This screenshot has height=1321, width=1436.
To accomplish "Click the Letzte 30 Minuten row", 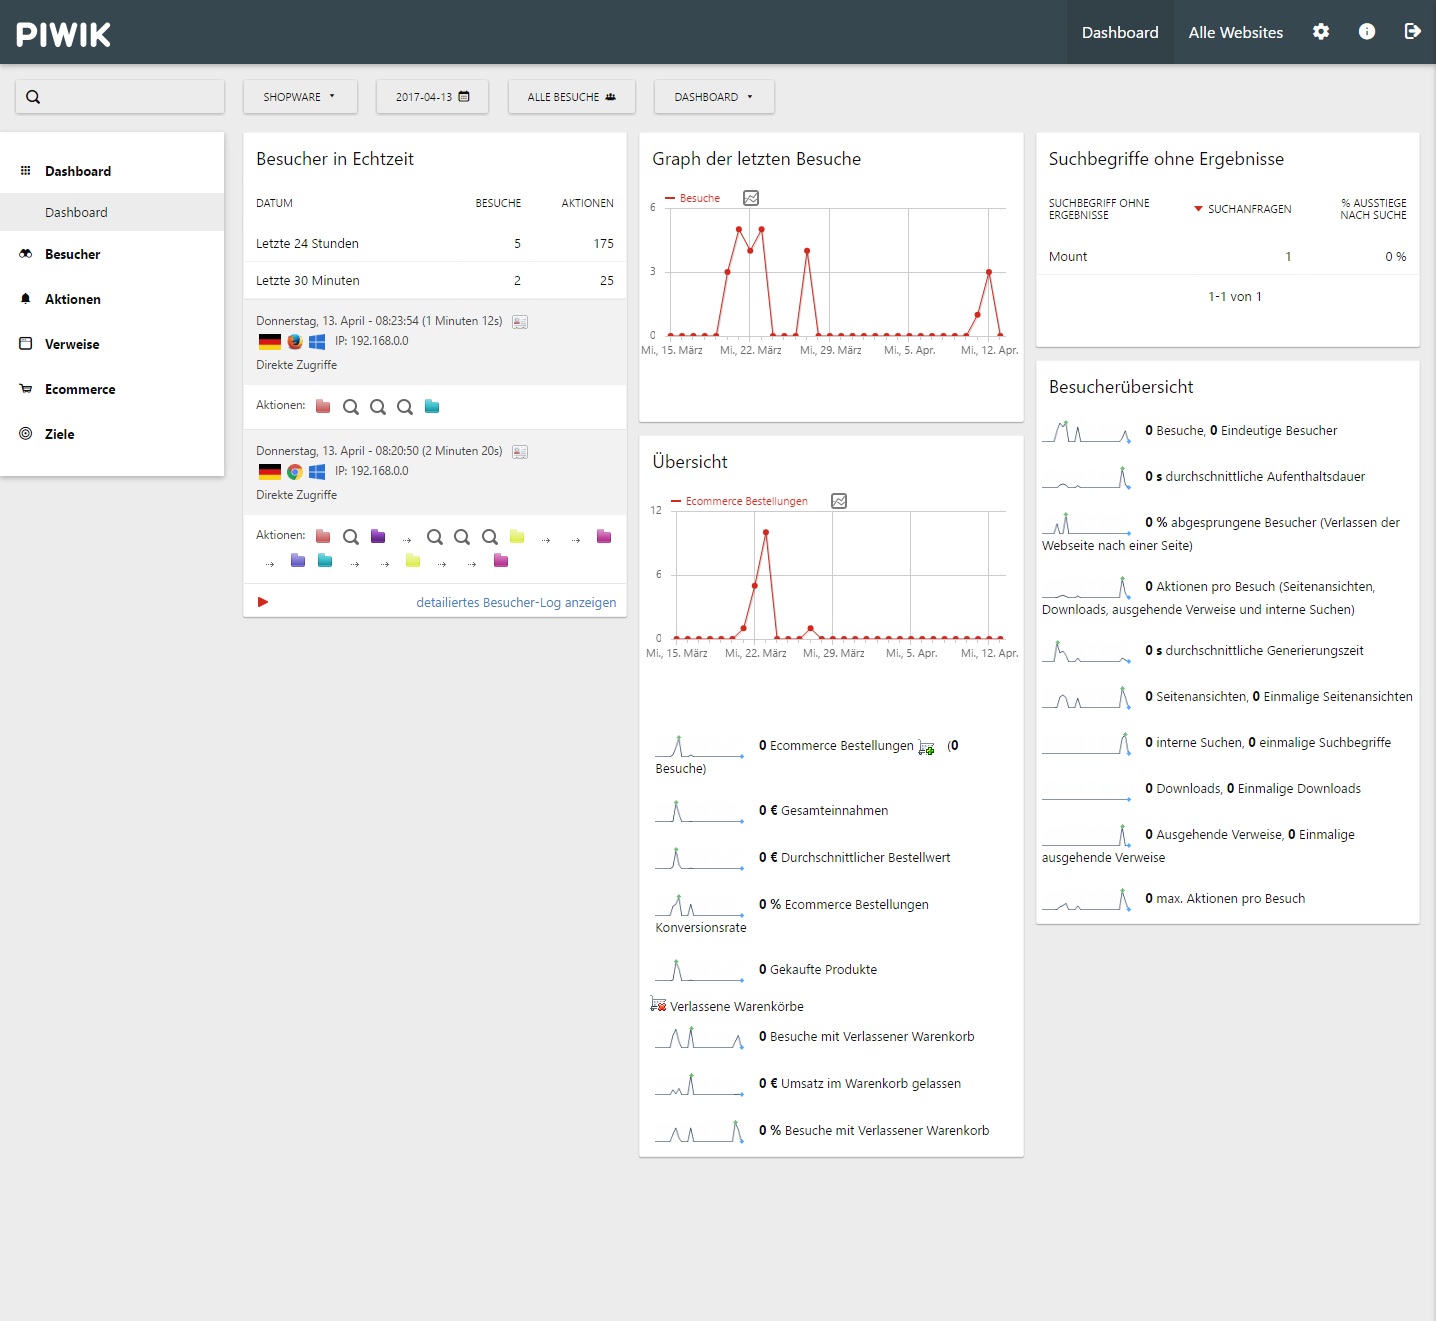I will (x=435, y=280).
